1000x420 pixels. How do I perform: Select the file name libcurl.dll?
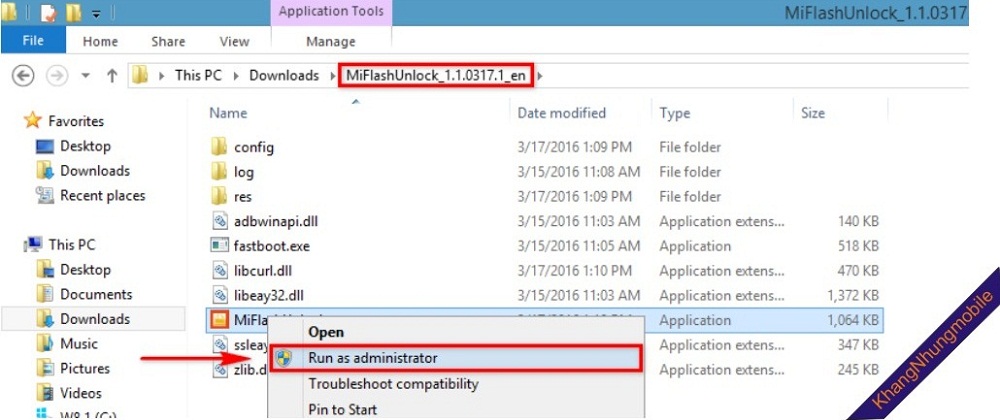click(263, 271)
